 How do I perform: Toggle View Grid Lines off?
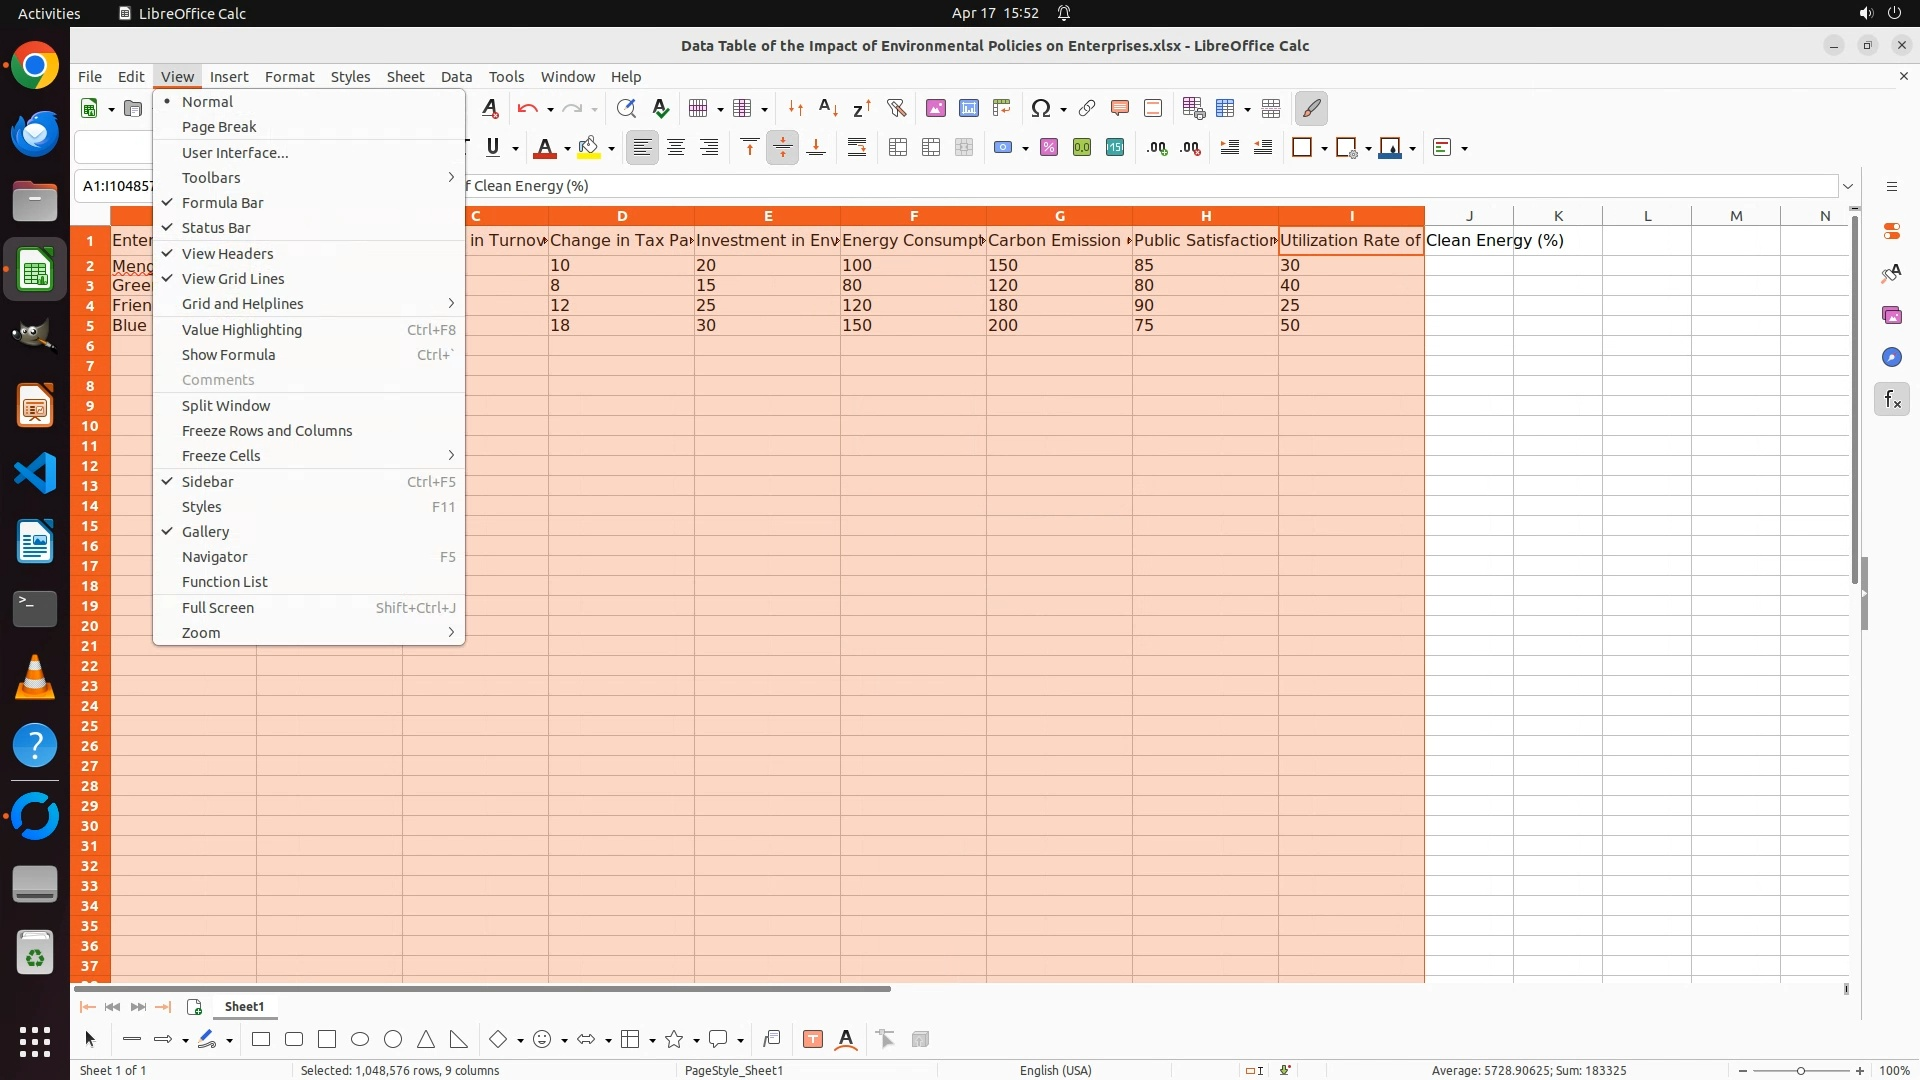(x=233, y=279)
